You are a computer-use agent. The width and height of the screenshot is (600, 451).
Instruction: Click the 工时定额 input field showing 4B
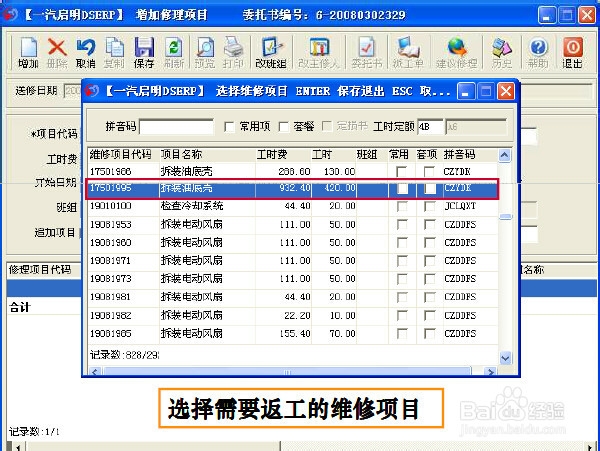tap(430, 127)
